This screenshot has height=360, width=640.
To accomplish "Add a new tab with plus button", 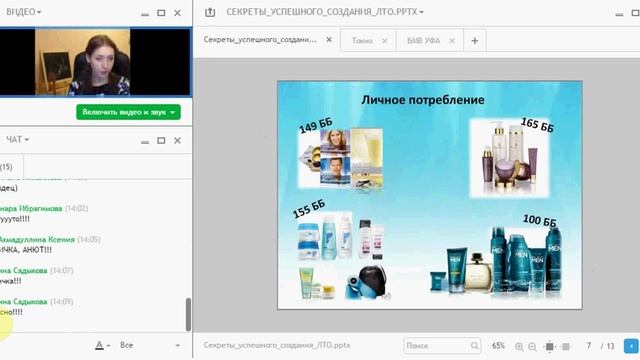I will click(x=475, y=41).
